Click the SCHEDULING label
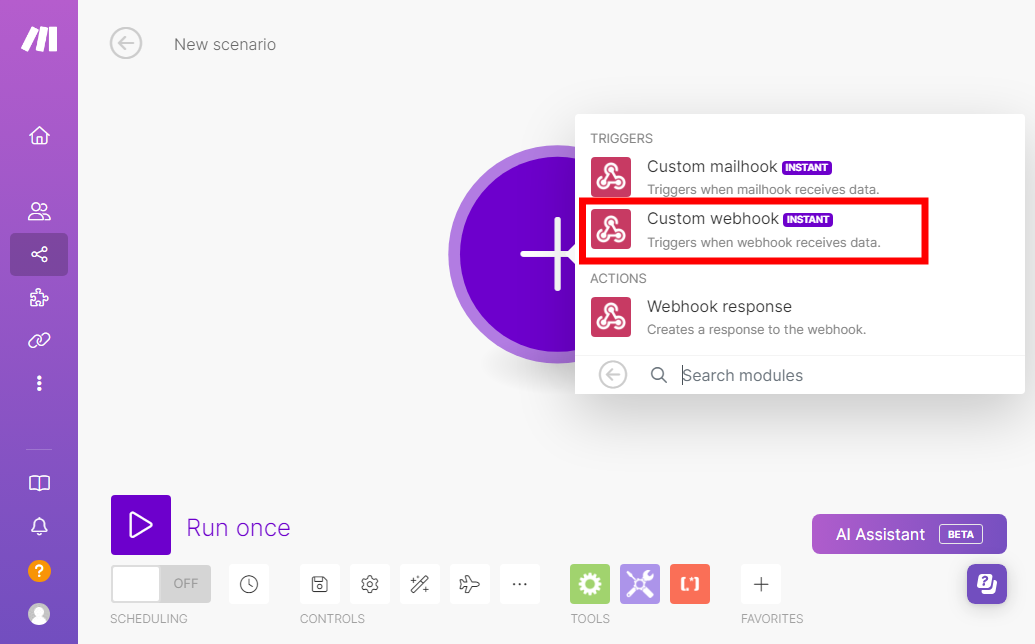1035x644 pixels. [149, 619]
